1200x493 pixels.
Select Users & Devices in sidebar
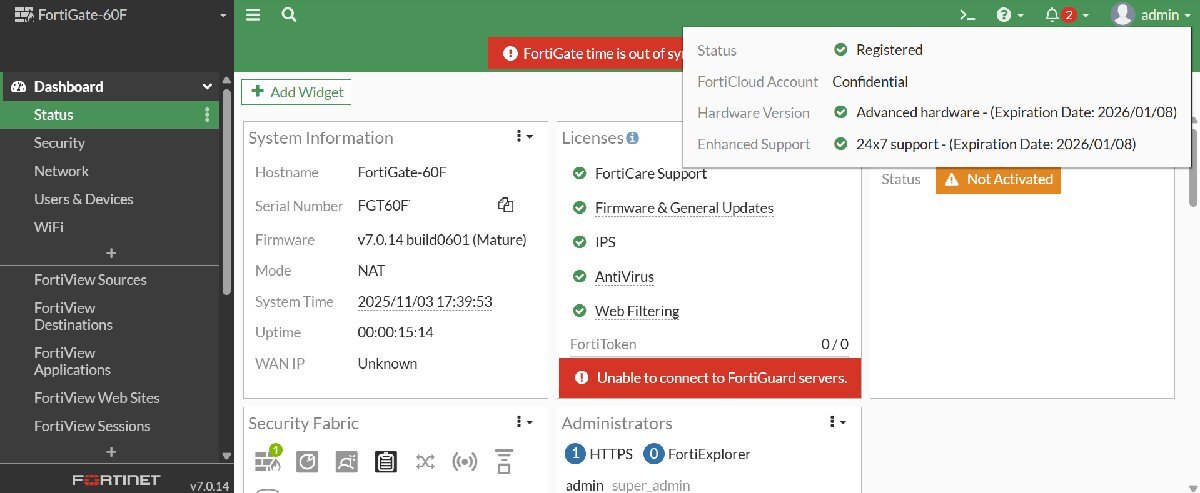click(x=83, y=199)
